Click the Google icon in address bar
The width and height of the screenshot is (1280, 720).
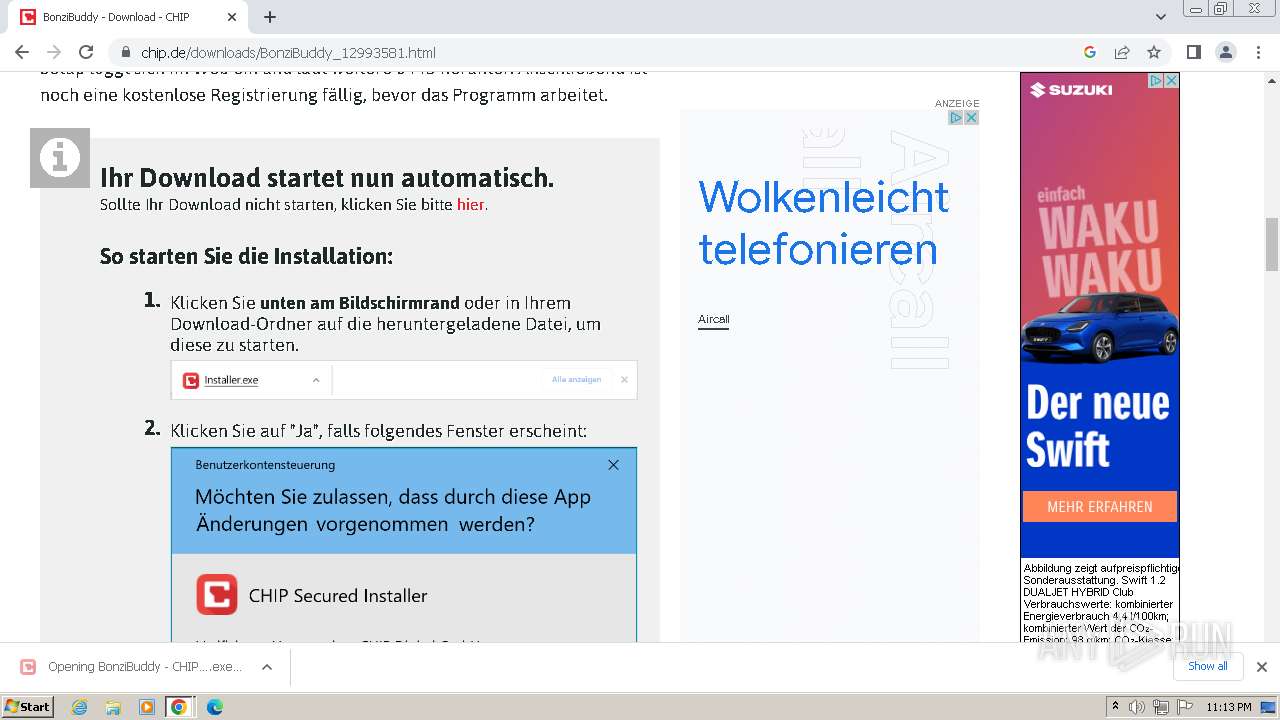(x=1090, y=52)
